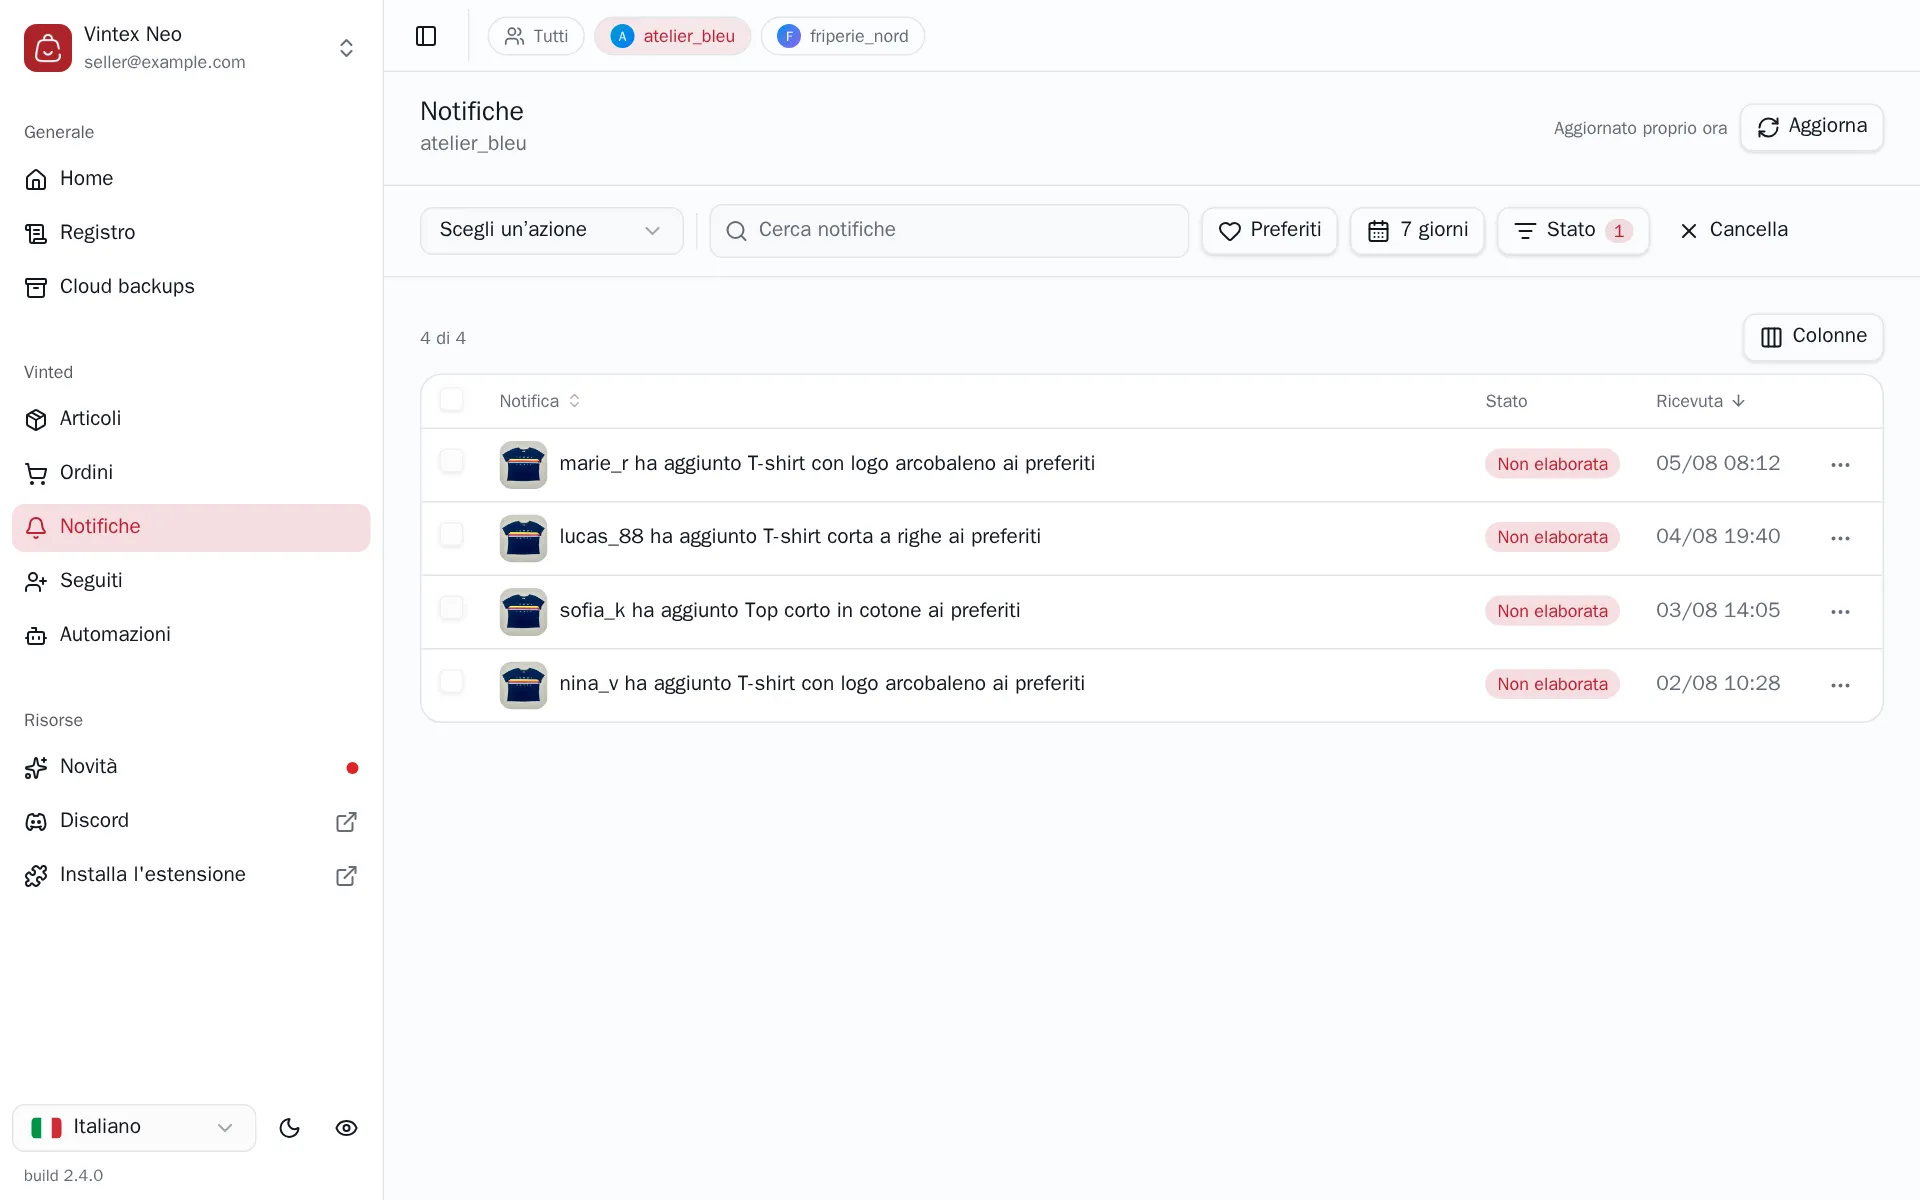The width and height of the screenshot is (1920, 1200).
Task: Sort by the Notifica column header
Action: (540, 401)
